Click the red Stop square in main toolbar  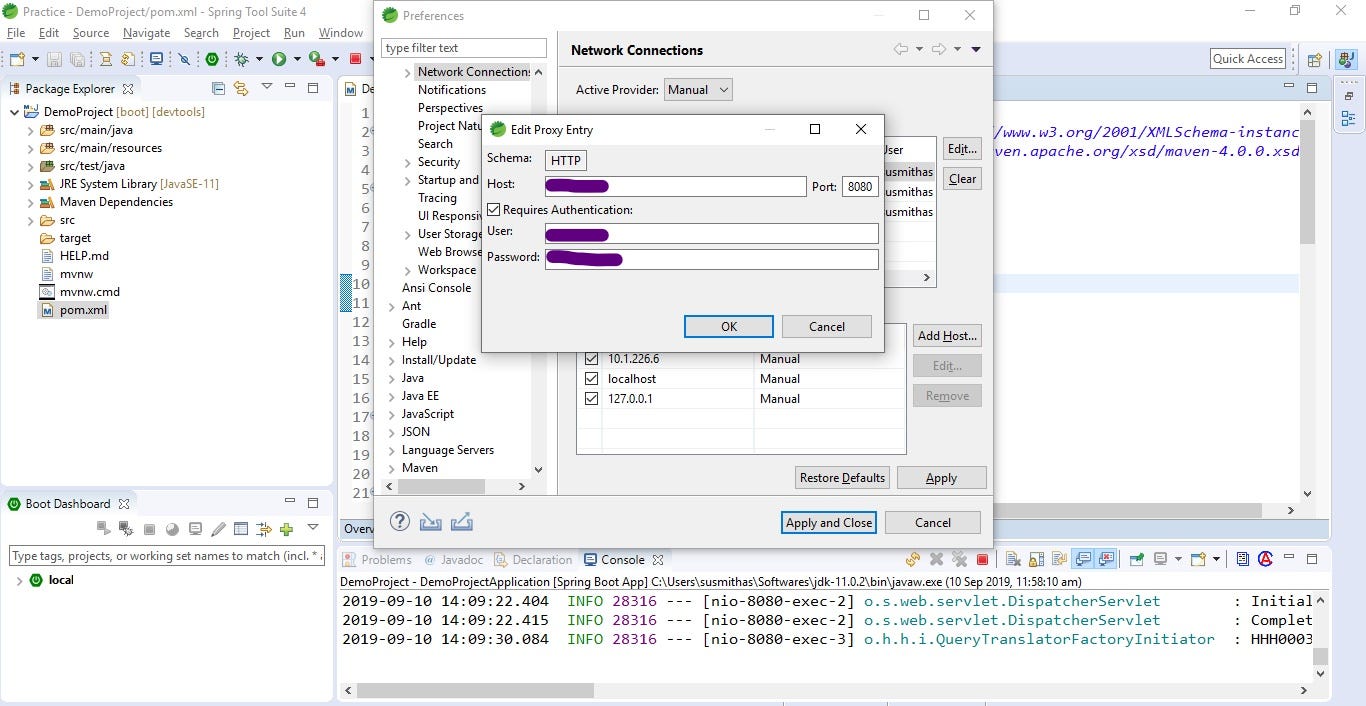click(355, 59)
